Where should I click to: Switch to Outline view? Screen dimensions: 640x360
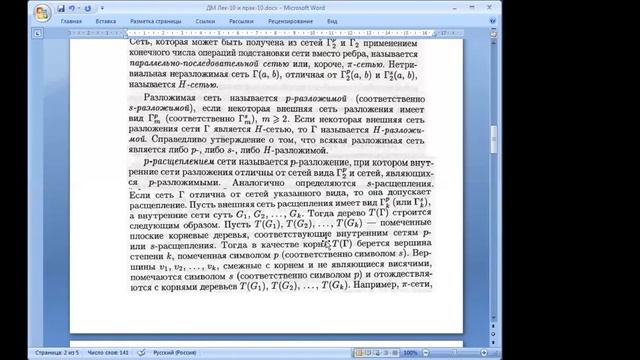pos(386,353)
